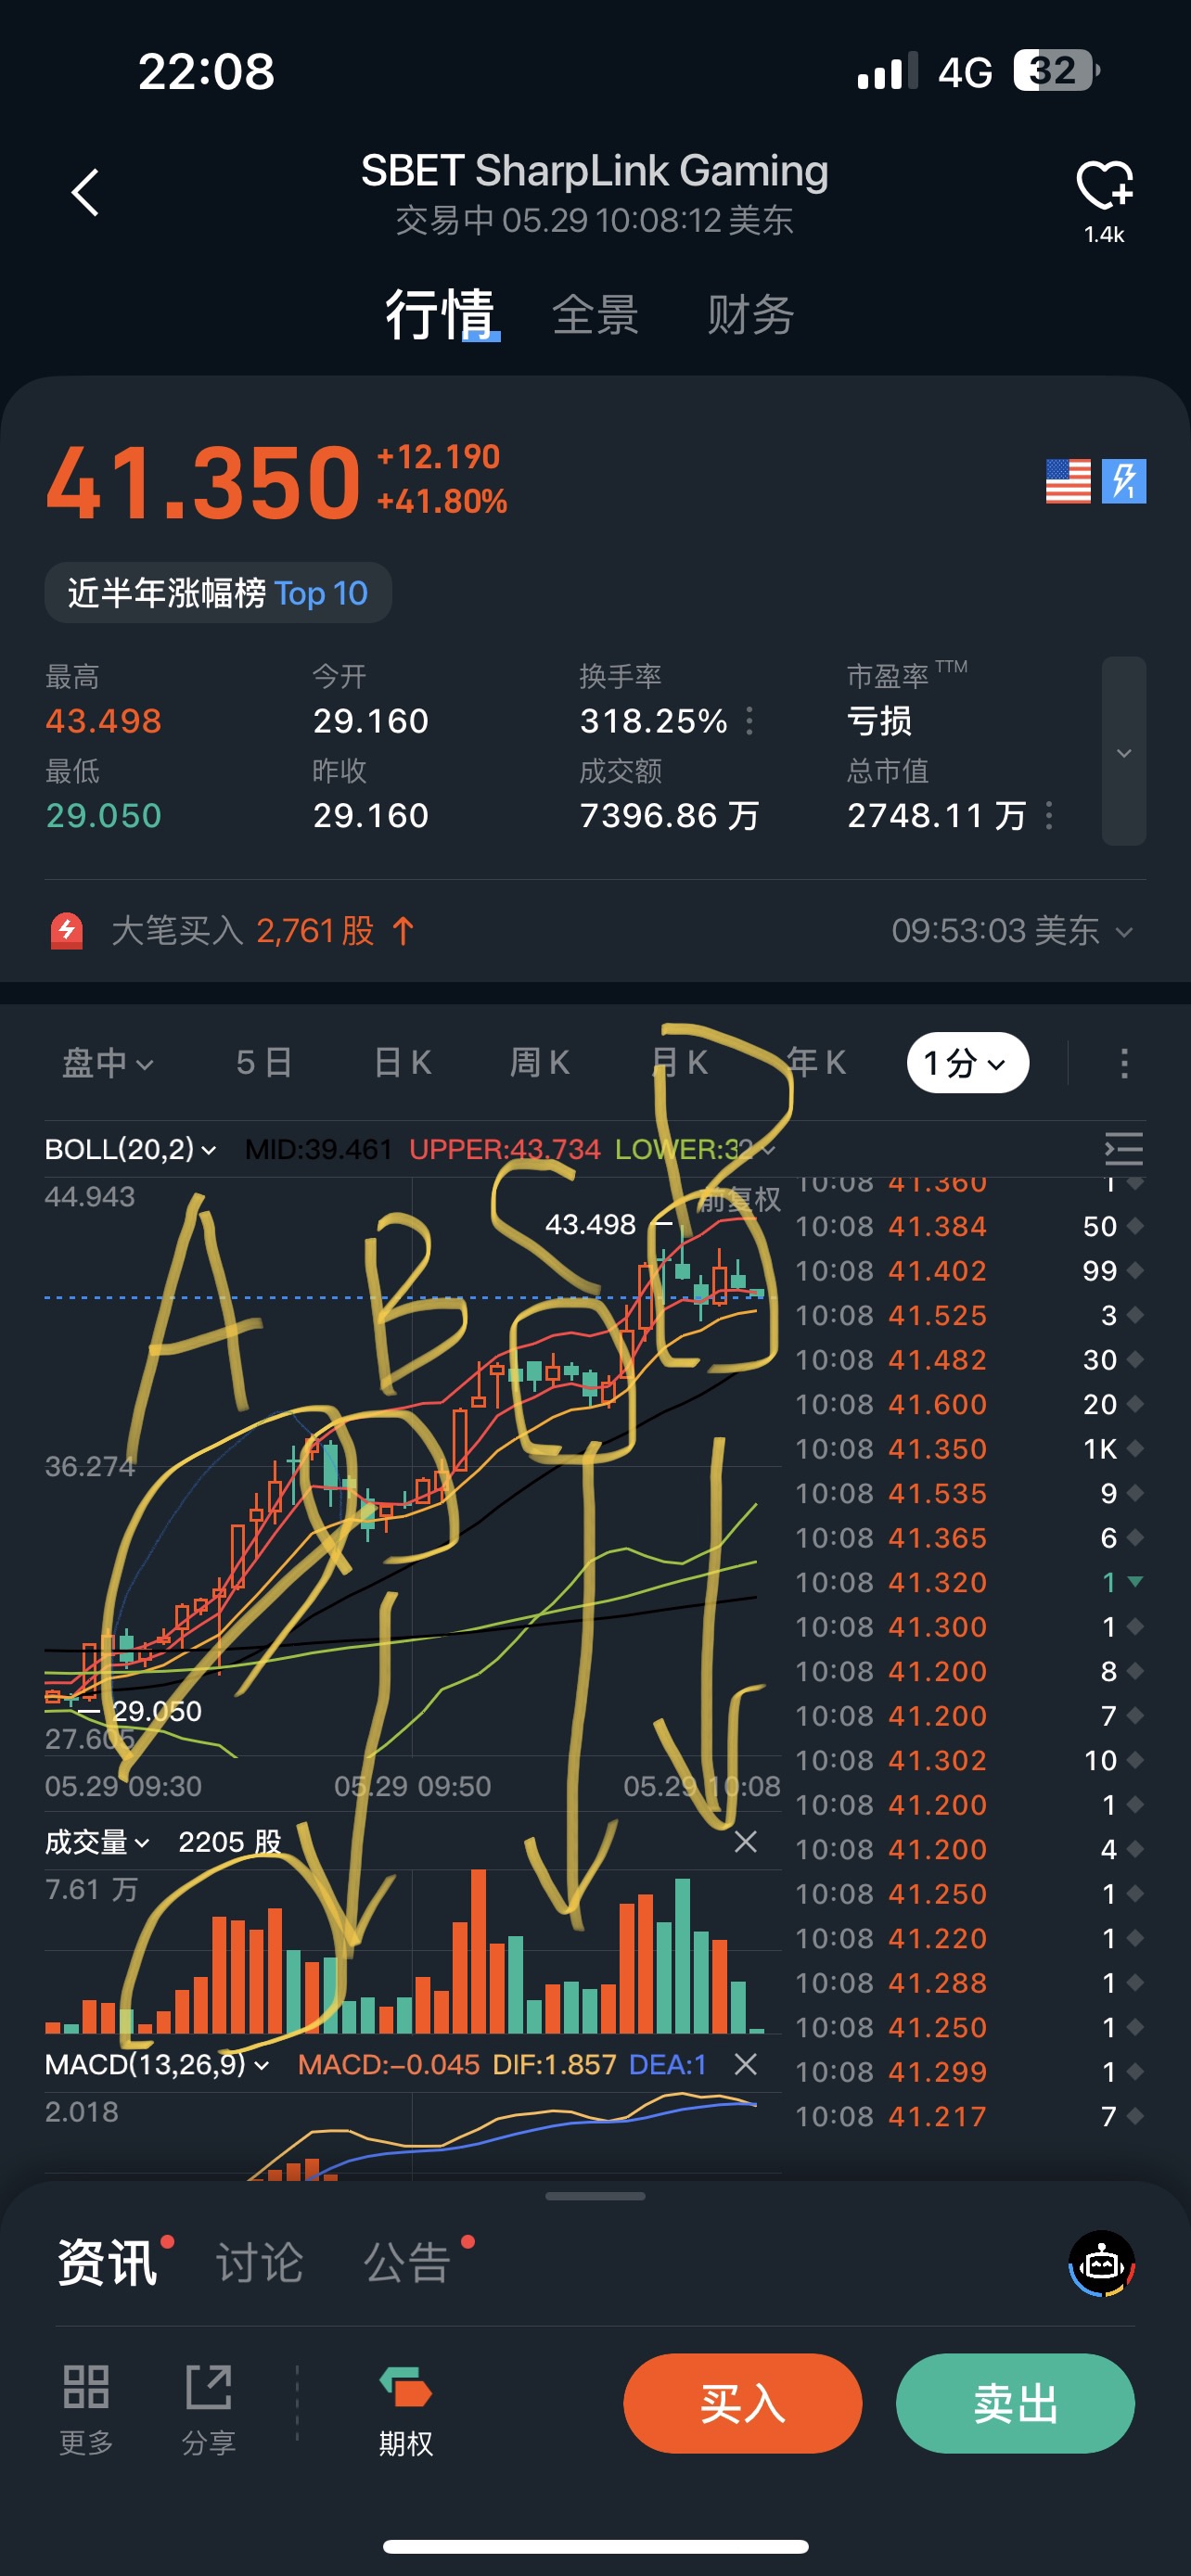
Task: Switch to the 财务 tab
Action: coord(750,315)
